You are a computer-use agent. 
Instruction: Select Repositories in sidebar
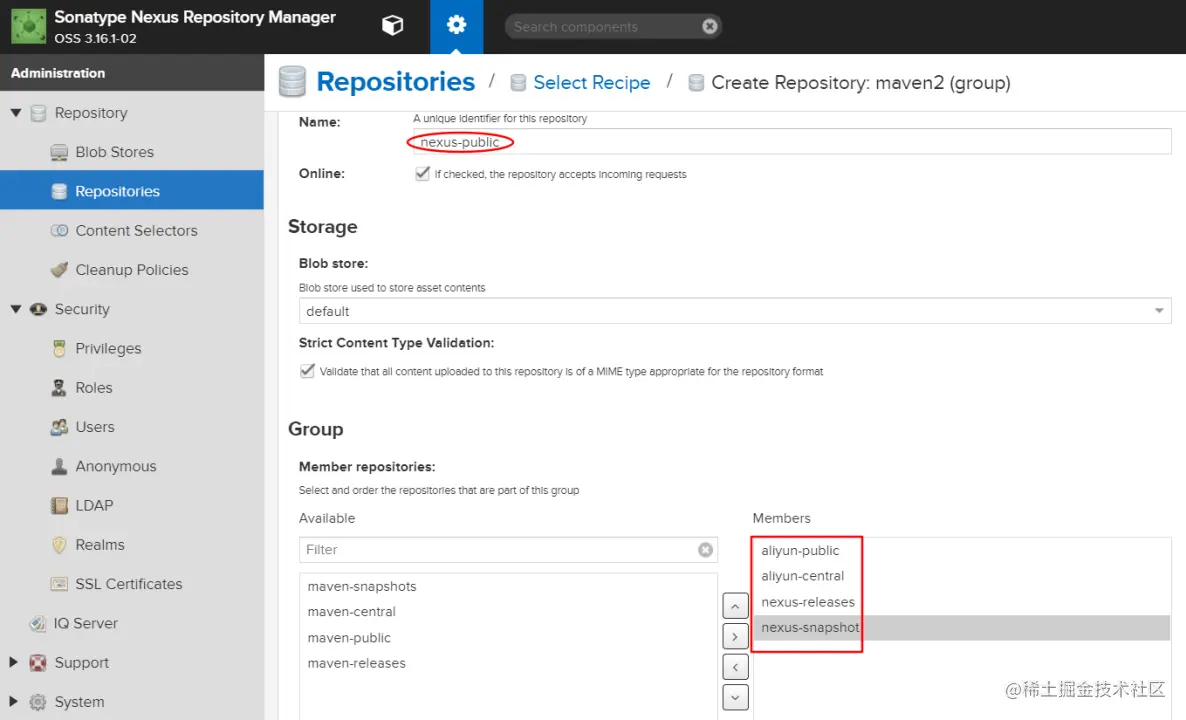pyautogui.click(x=132, y=191)
